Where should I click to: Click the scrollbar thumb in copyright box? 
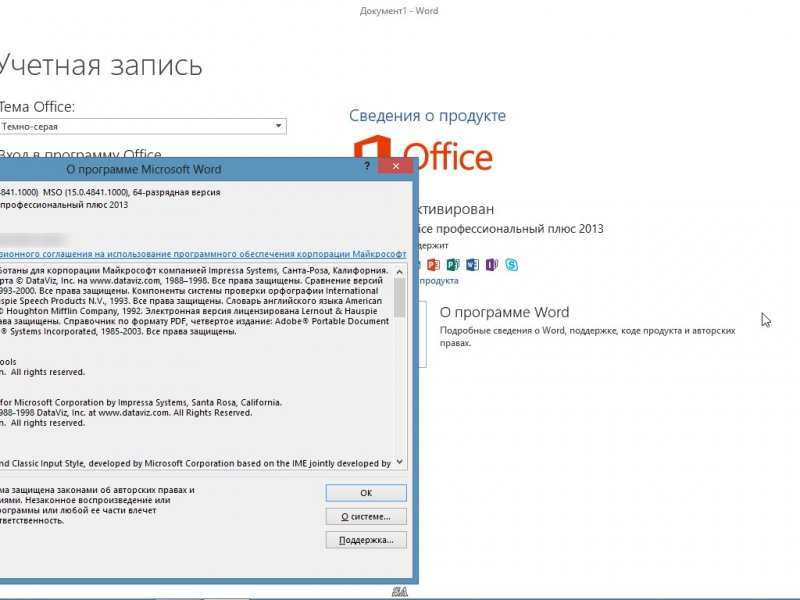(399, 297)
